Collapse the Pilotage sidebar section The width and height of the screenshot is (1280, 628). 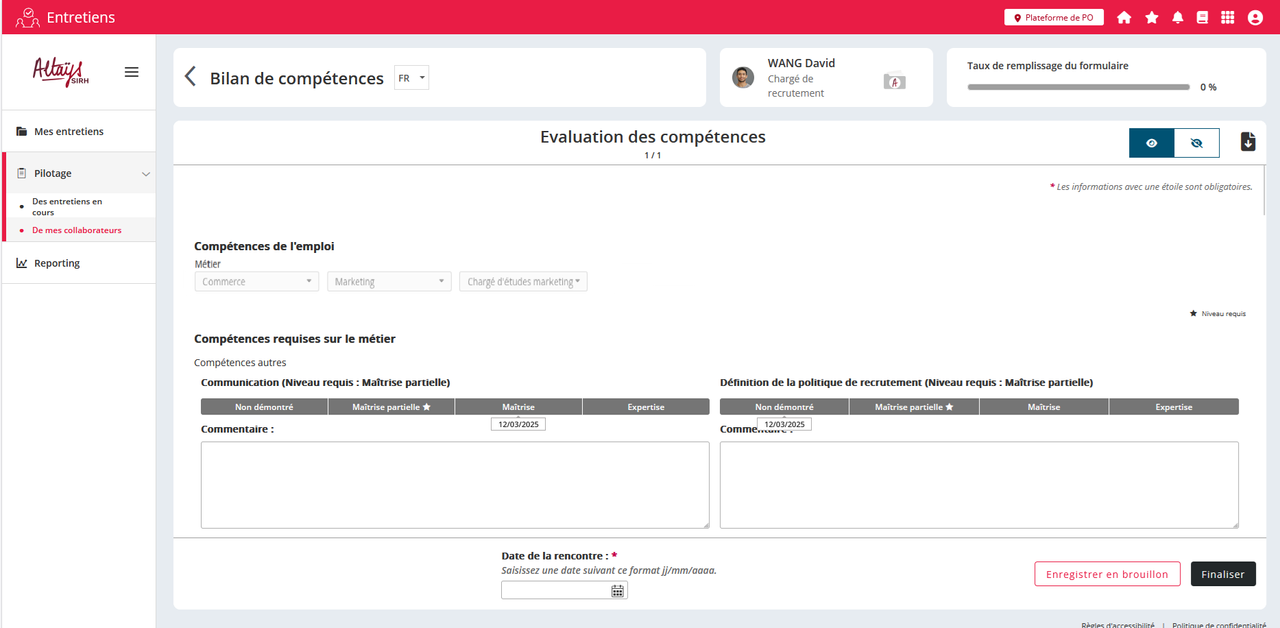tap(146, 174)
